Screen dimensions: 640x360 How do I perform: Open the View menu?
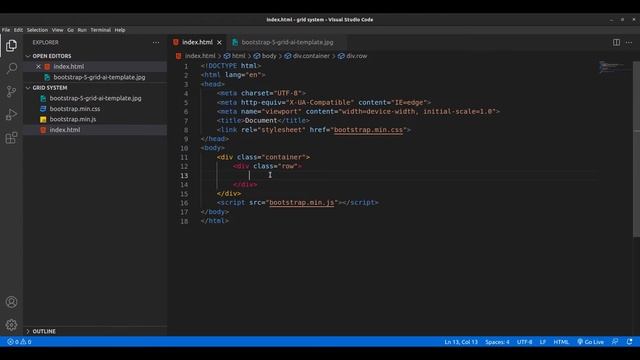tap(58, 30)
